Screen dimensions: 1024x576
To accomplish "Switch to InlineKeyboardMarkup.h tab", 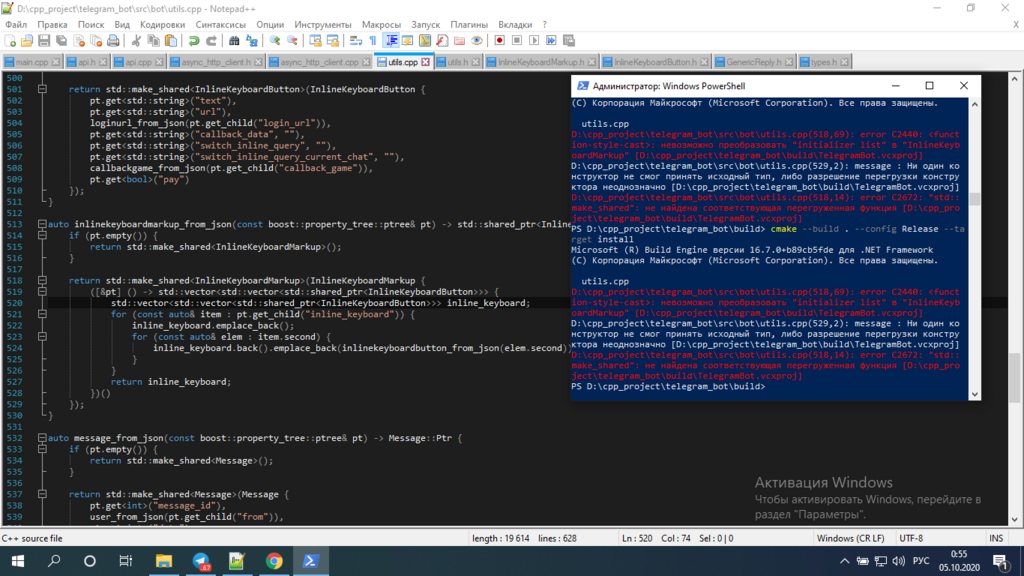I will (540, 62).
